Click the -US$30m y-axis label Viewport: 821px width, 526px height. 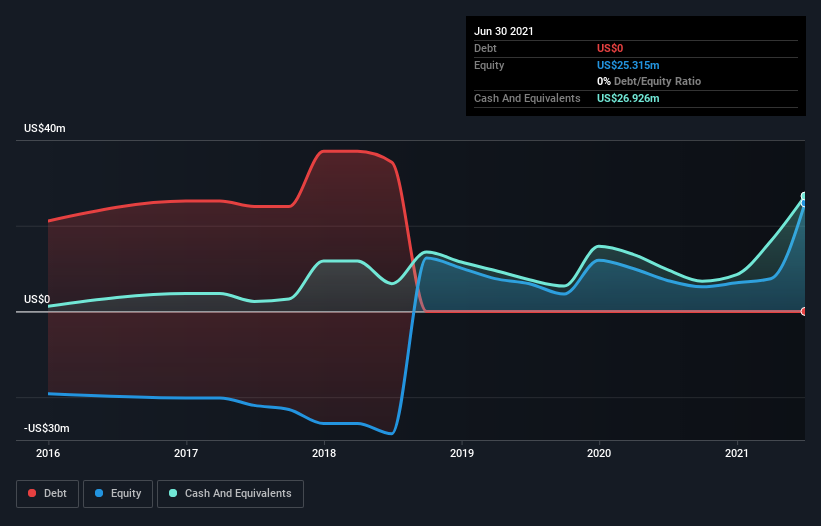point(47,428)
